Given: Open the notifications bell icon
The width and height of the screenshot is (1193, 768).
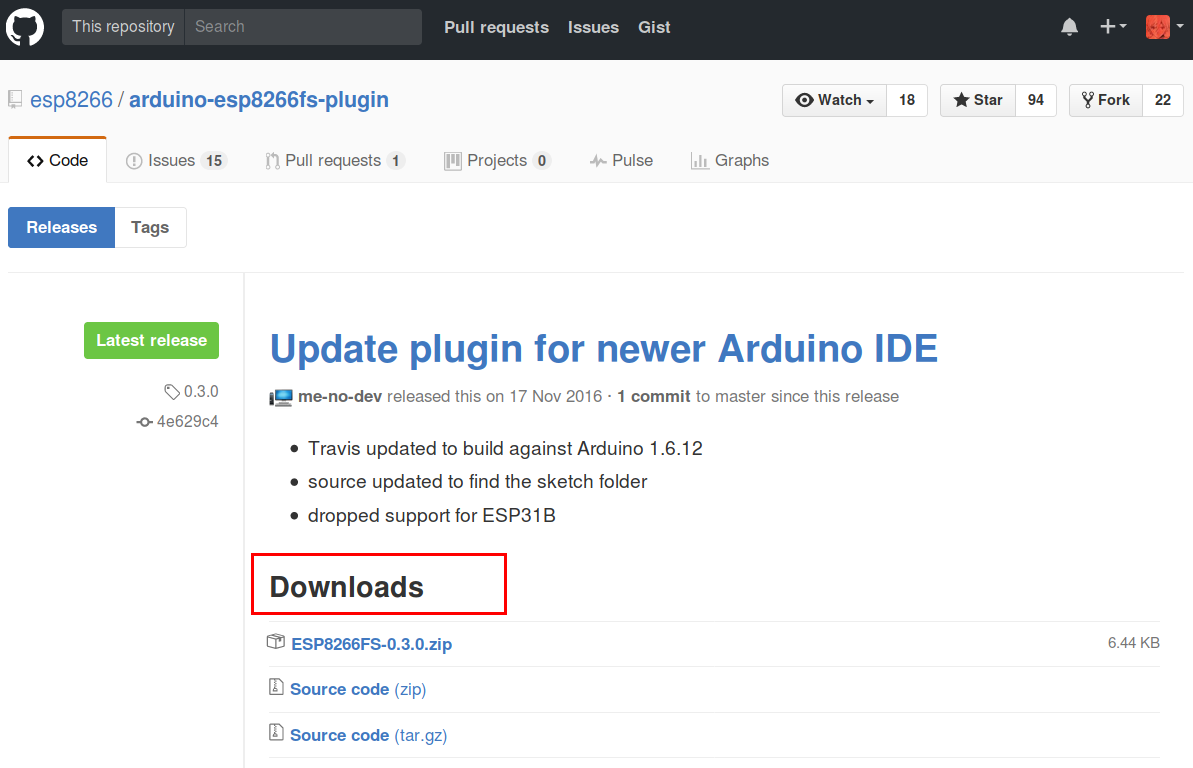Looking at the screenshot, I should (x=1070, y=27).
